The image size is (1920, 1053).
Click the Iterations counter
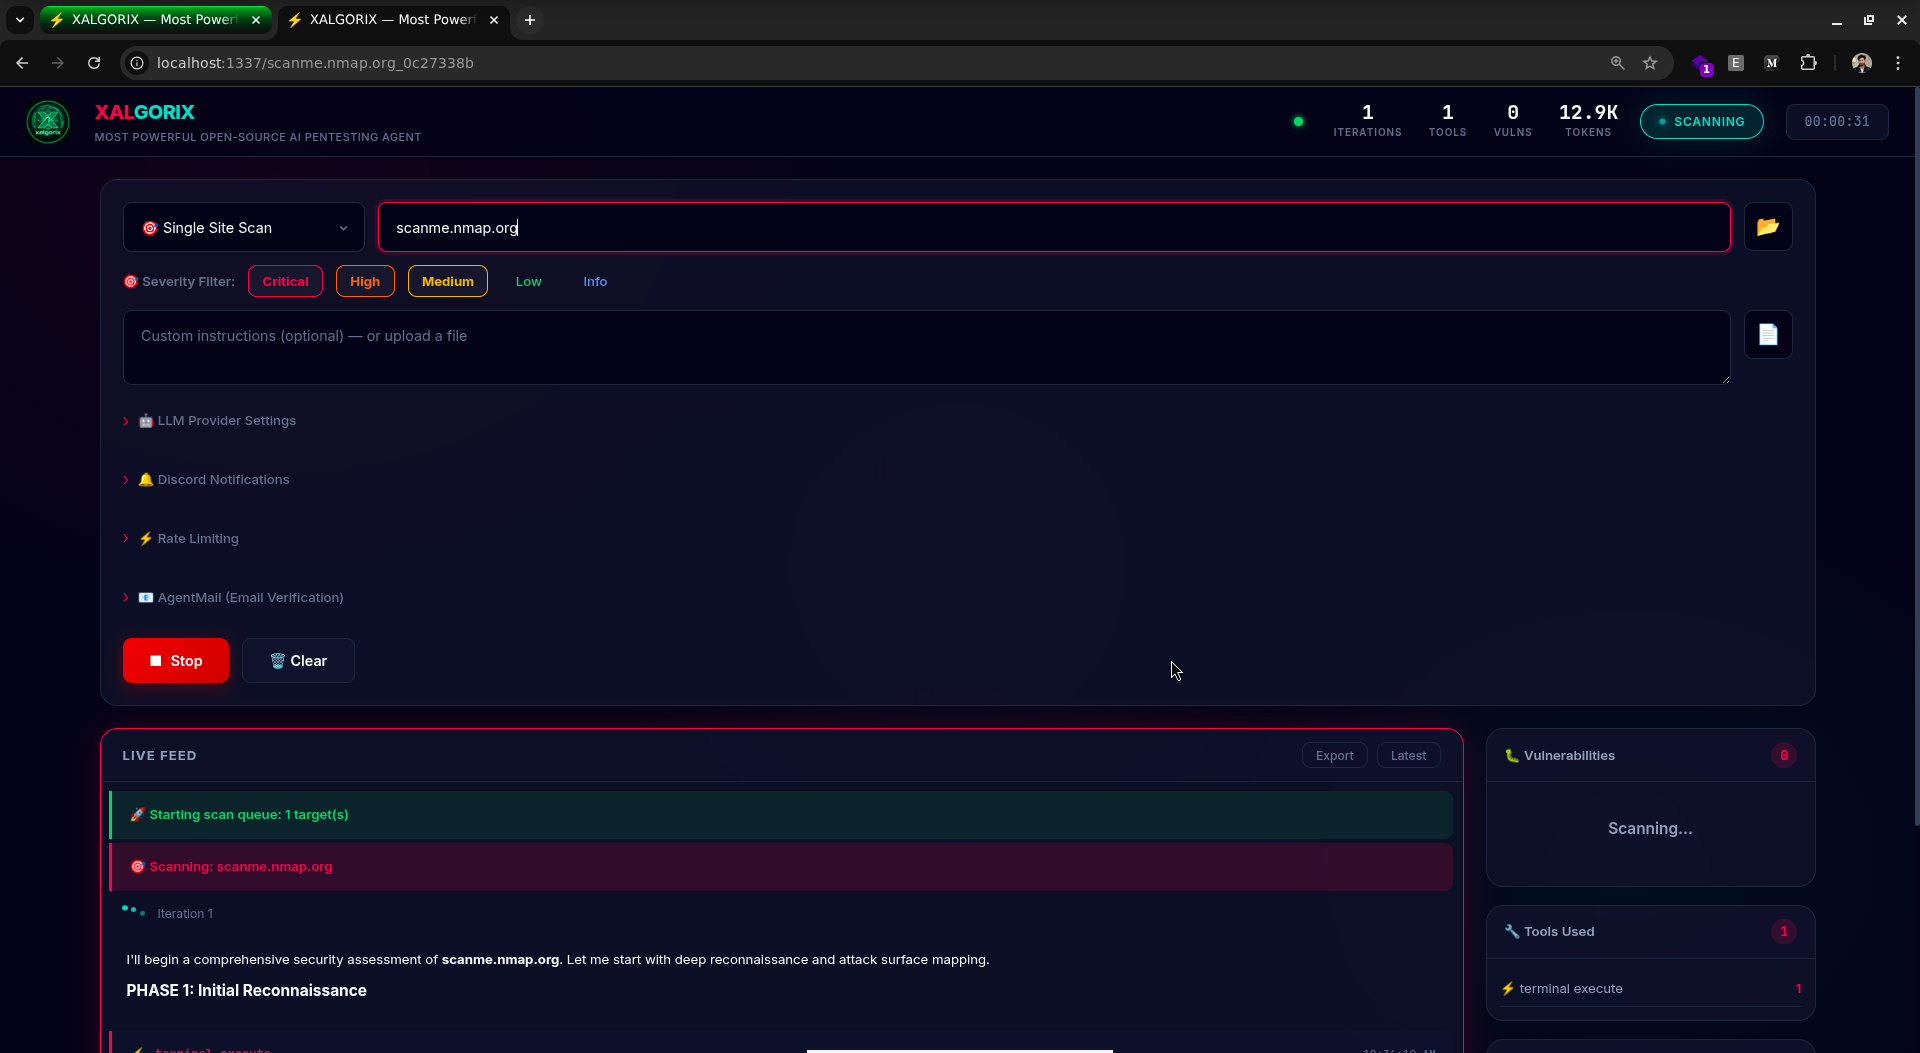click(1367, 120)
